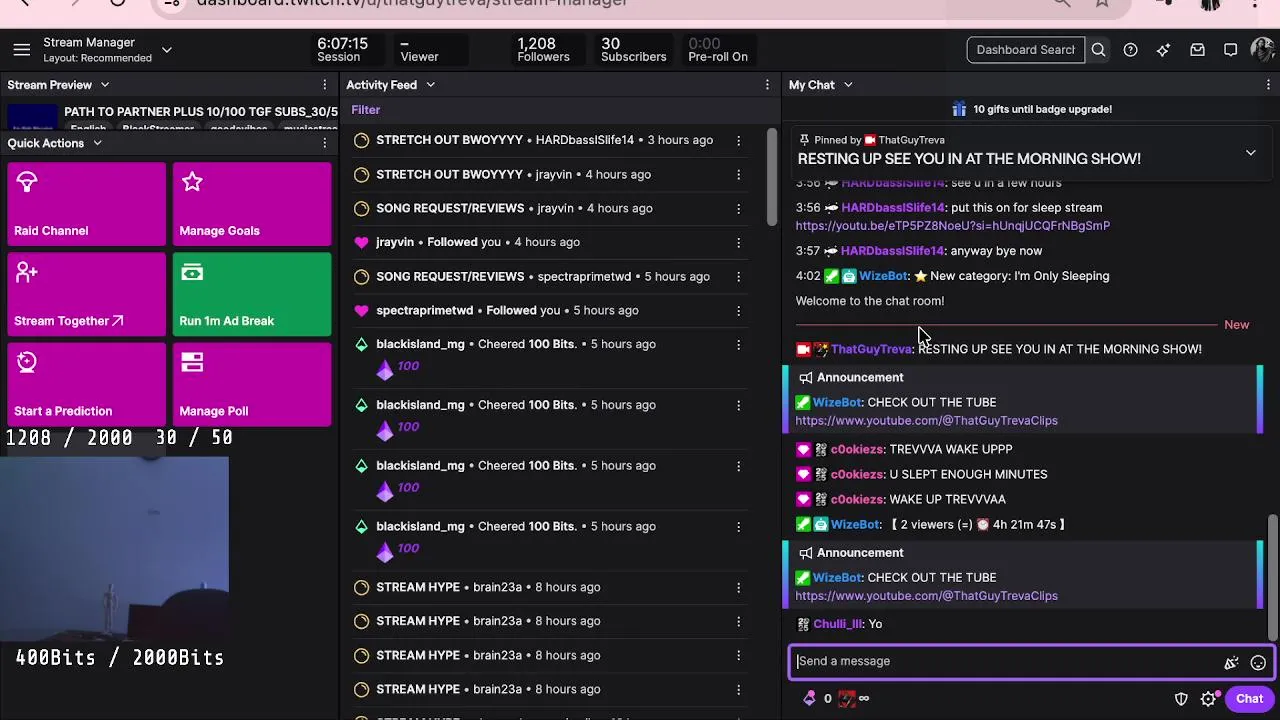Click the Activity Feed scrollbar
Screen dimensions: 1280x720
click(x=771, y=178)
